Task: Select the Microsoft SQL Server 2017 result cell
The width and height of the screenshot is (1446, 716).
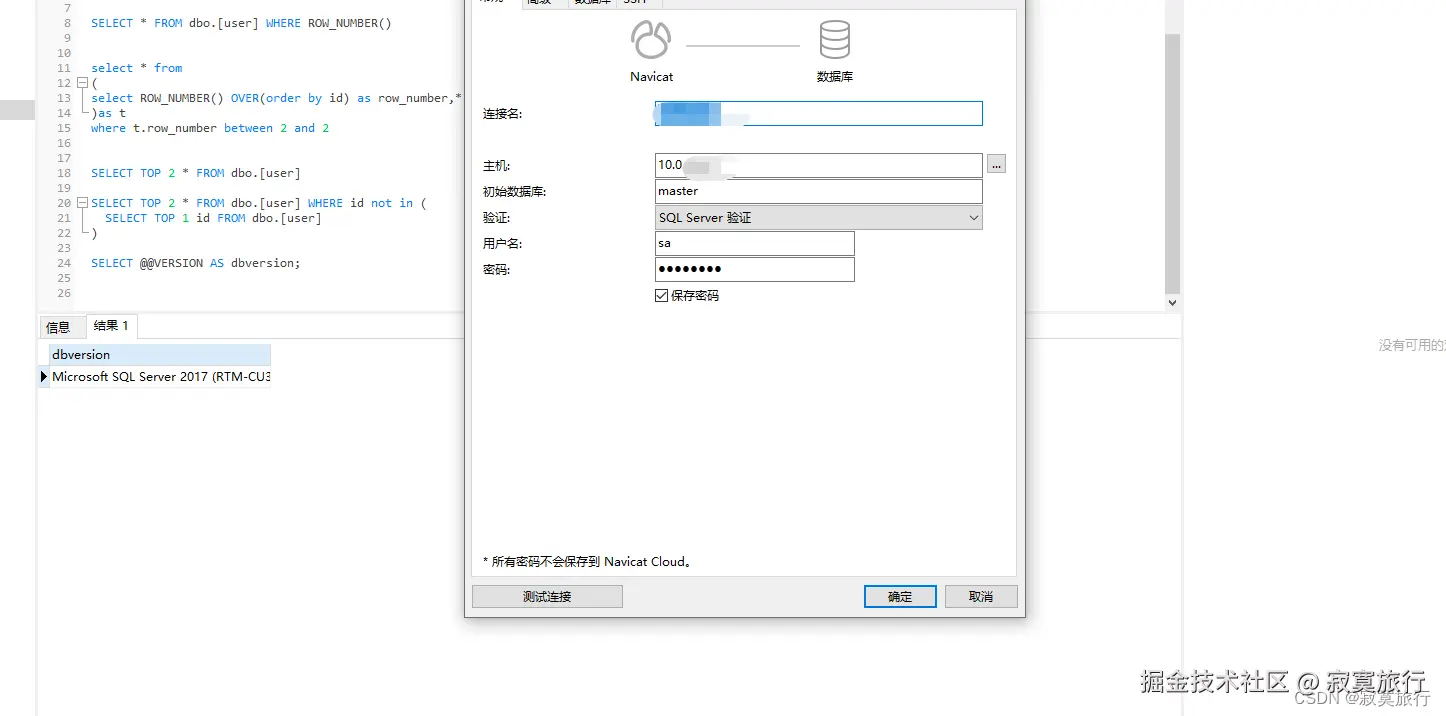Action: (160, 377)
